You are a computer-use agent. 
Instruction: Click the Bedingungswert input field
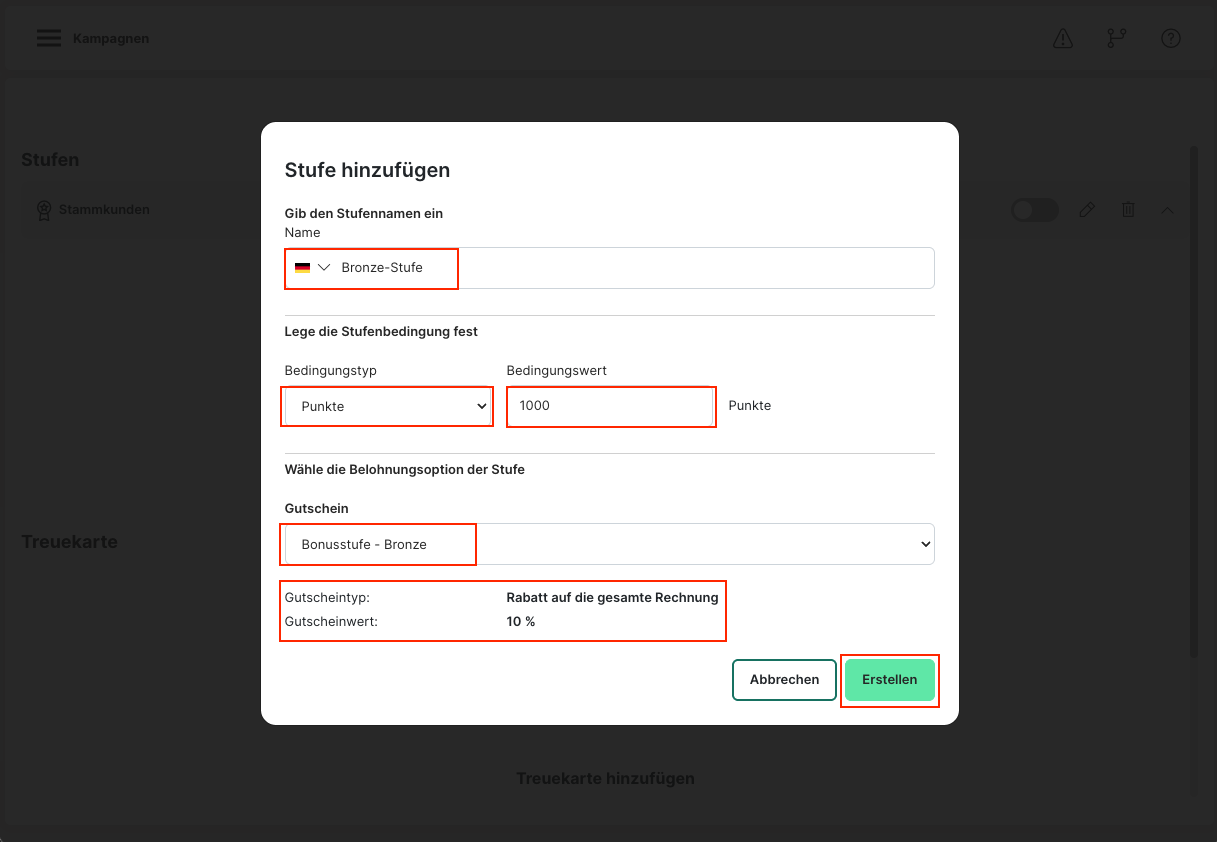point(610,407)
